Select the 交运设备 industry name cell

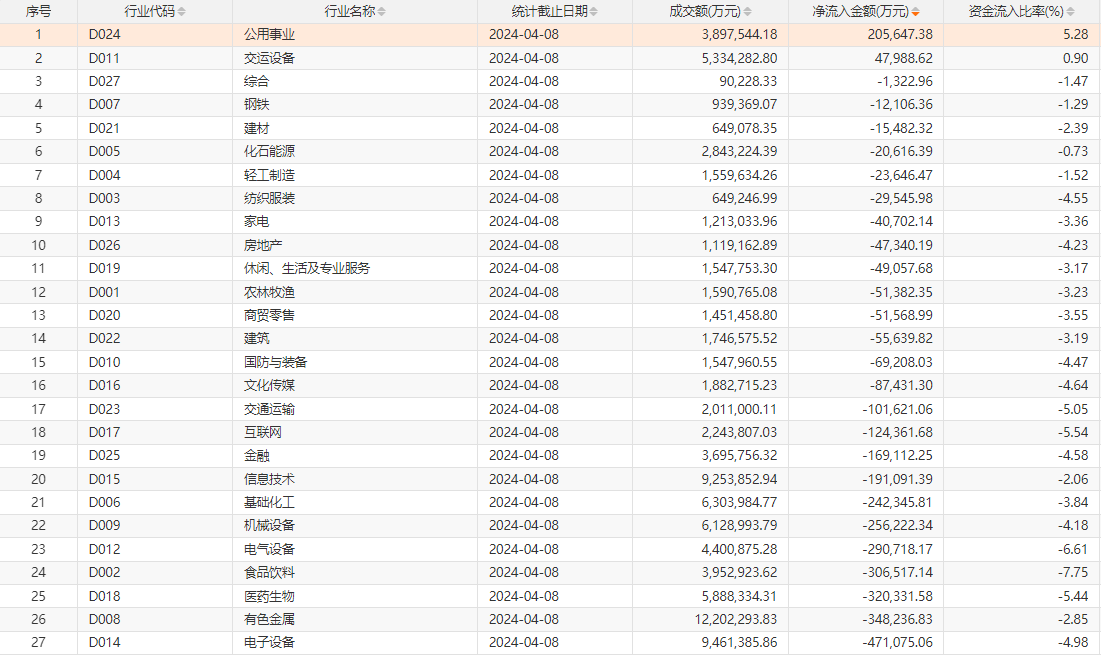[x=269, y=58]
